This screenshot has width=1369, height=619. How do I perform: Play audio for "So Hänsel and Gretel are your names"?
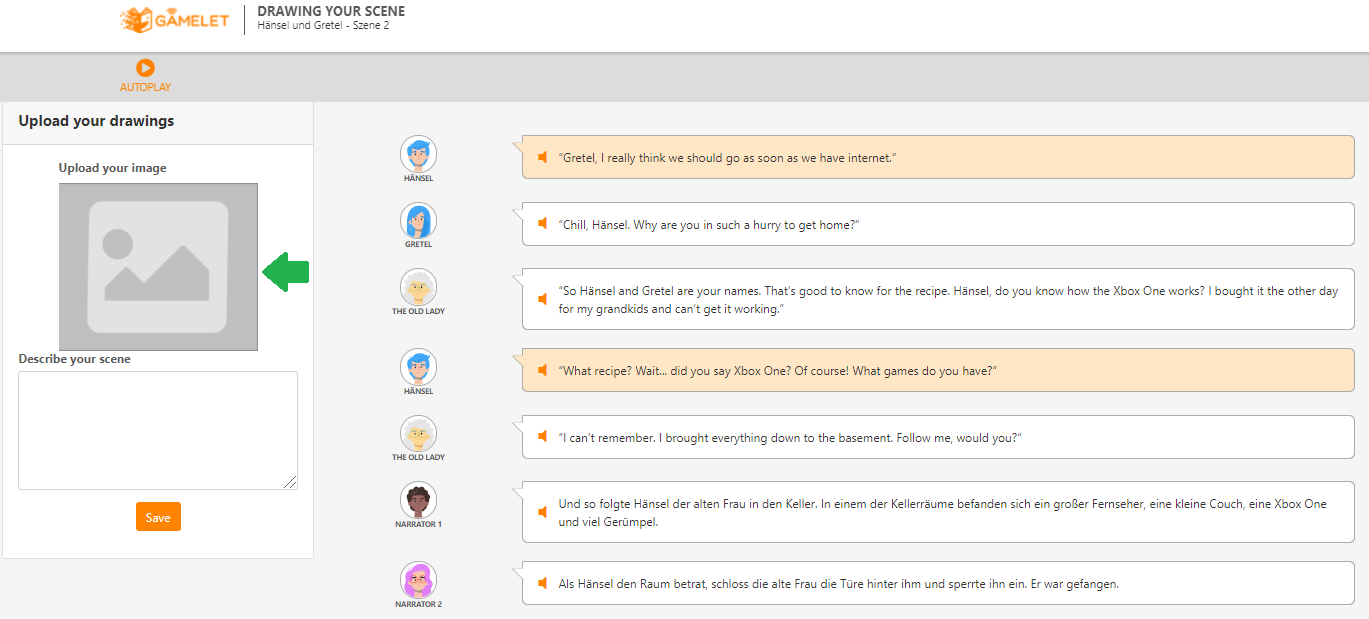point(543,299)
